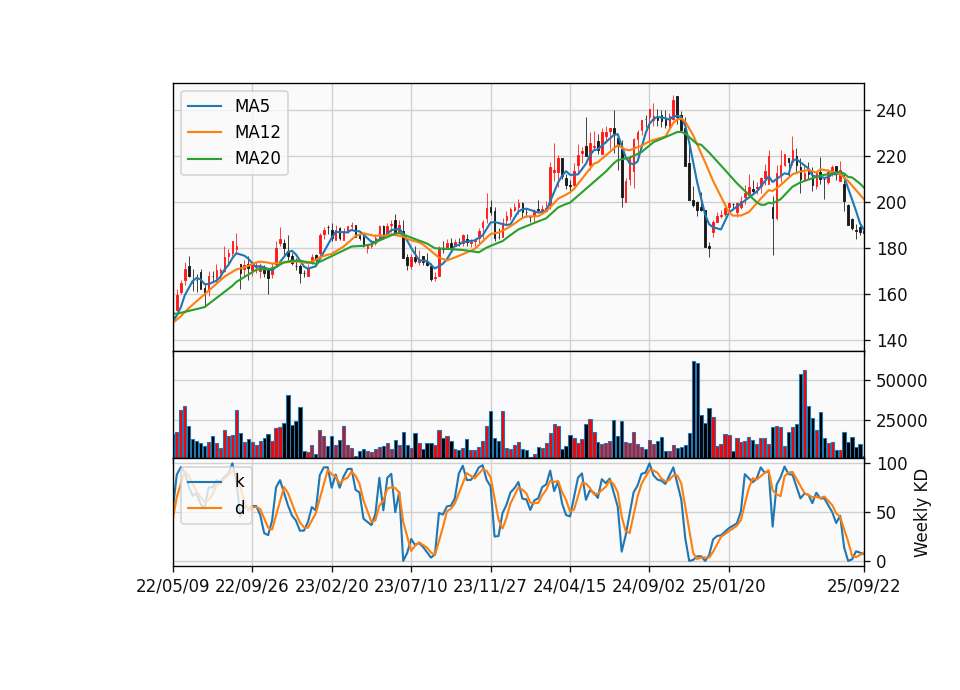Viewport: 960px width, 690px height.
Task: Click the MA12 legend label
Action: click(257, 132)
